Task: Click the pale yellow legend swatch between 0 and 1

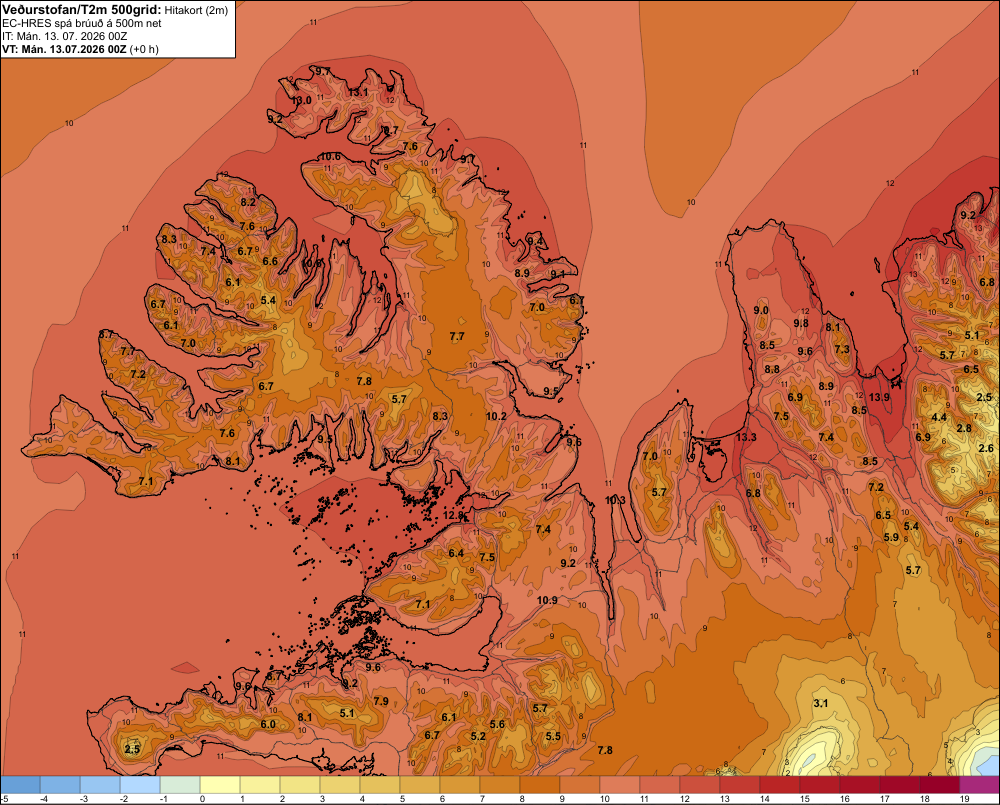Action: tap(220, 784)
